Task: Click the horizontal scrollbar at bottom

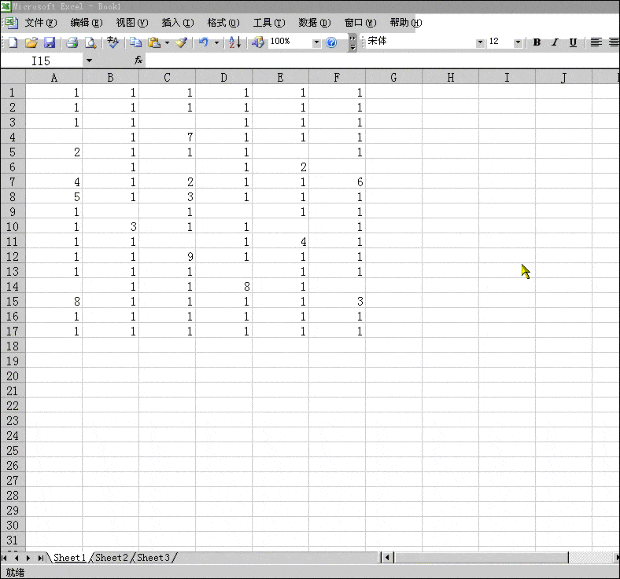Action: (x=480, y=558)
